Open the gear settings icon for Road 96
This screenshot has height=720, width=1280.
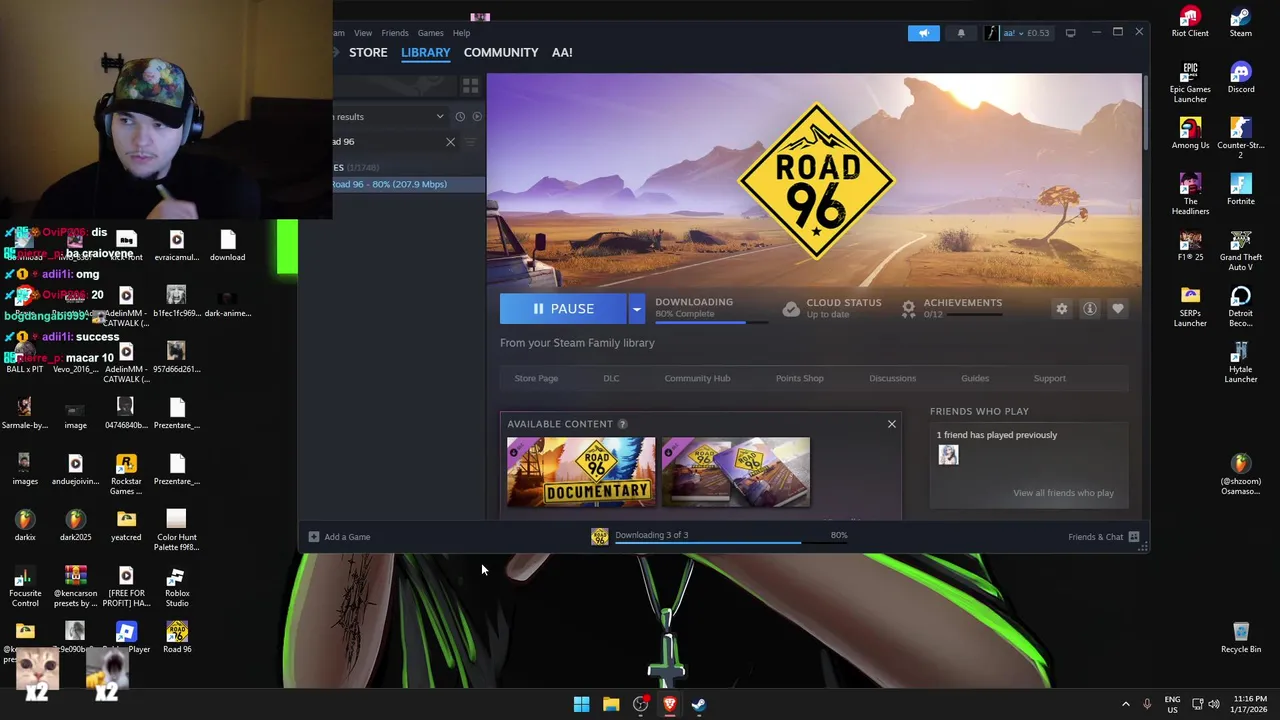click(x=1062, y=309)
